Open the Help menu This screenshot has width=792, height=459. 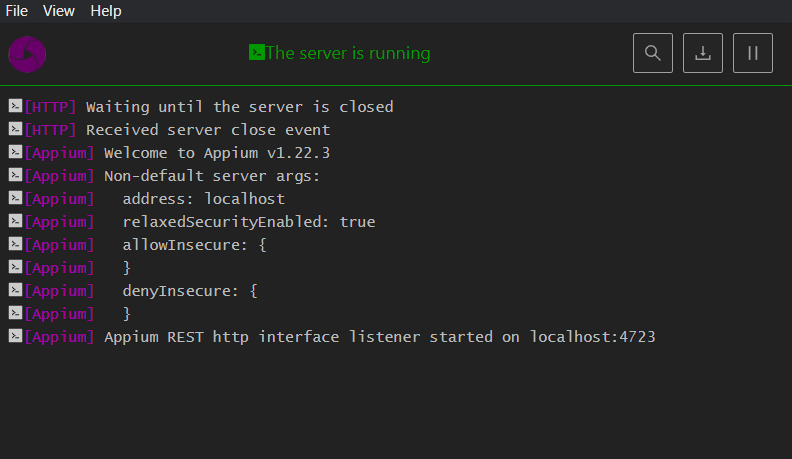106,11
